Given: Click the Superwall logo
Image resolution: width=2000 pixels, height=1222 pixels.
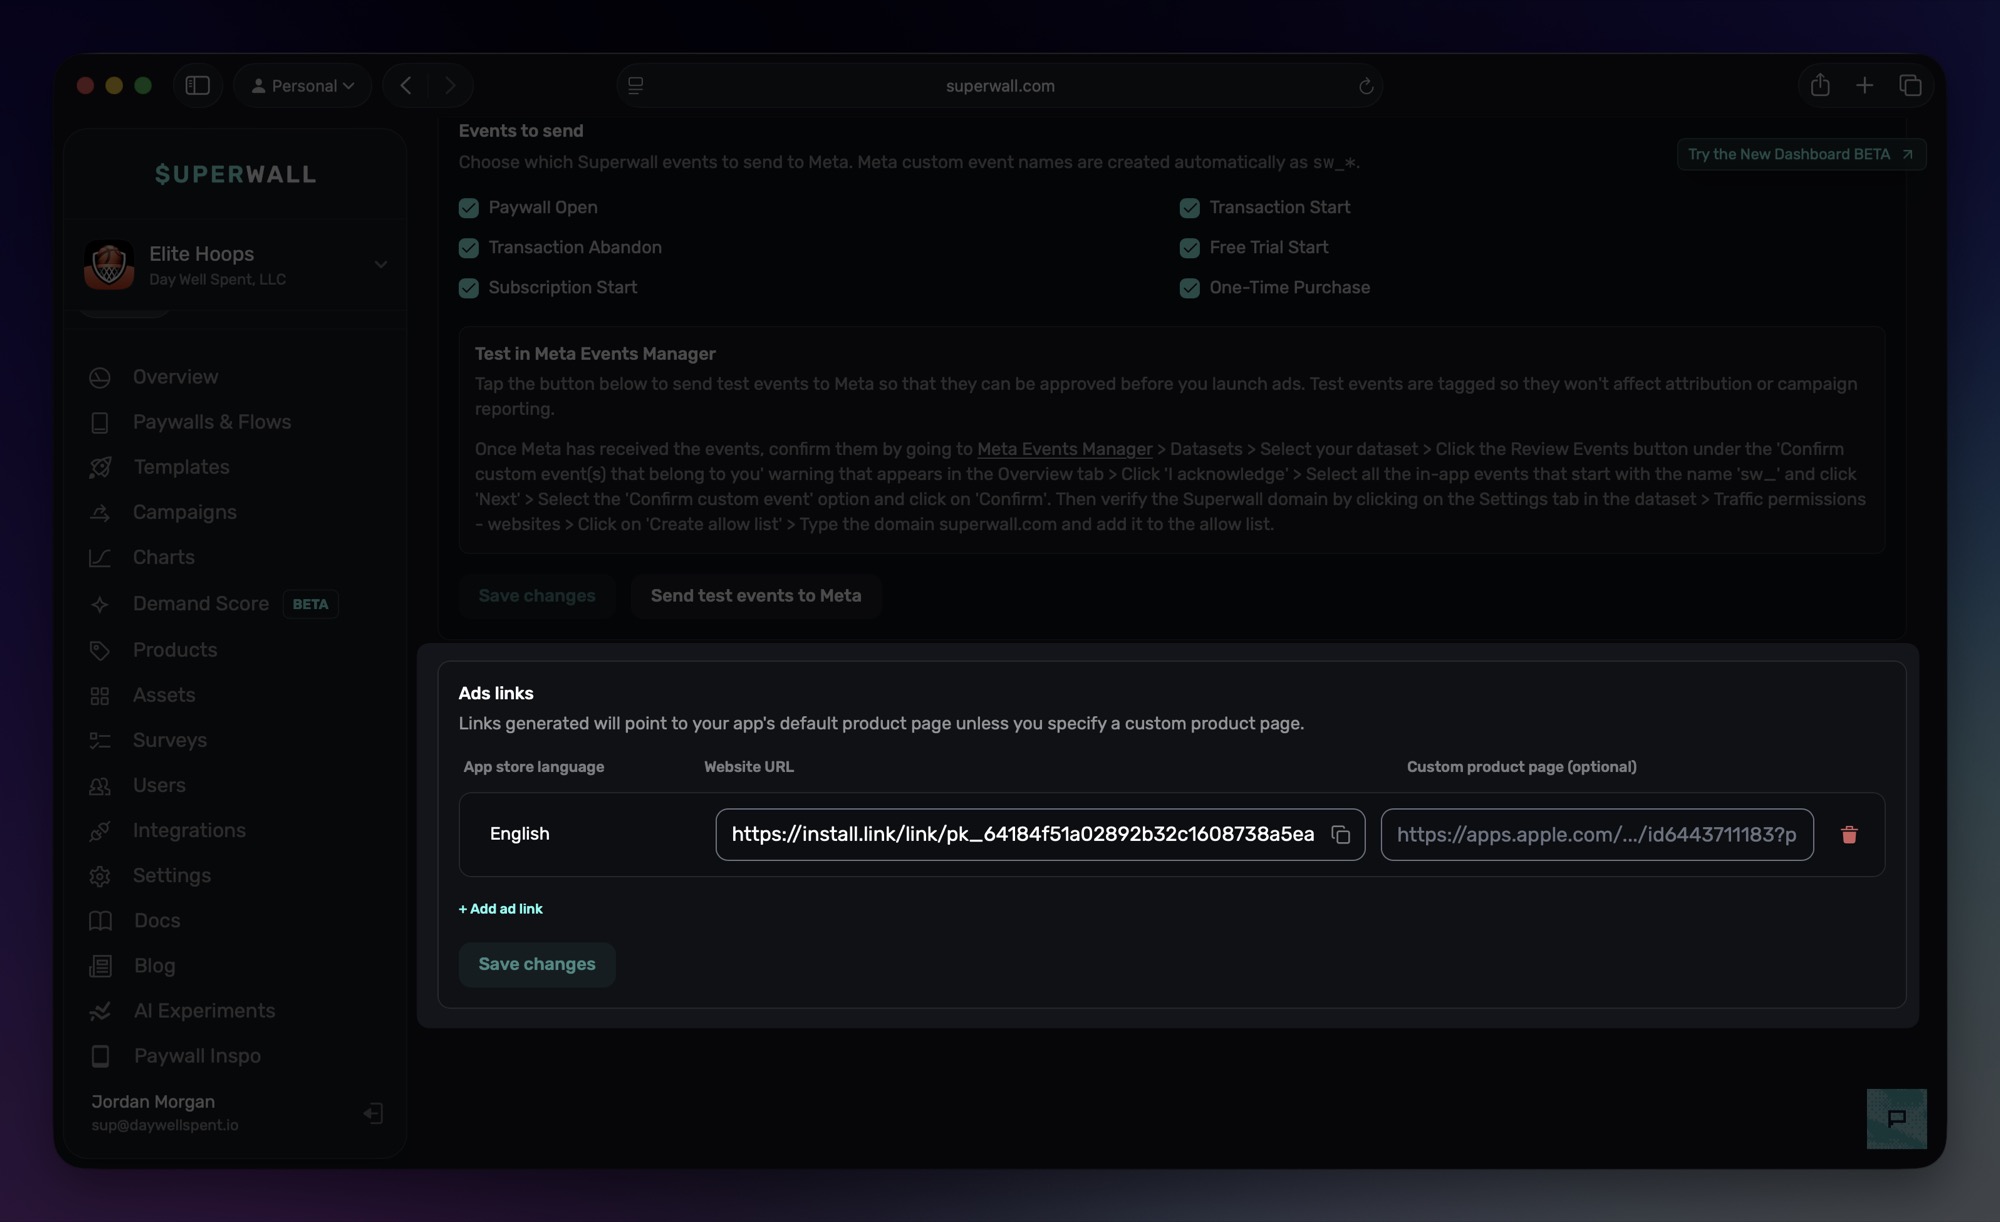Looking at the screenshot, I should click(235, 174).
